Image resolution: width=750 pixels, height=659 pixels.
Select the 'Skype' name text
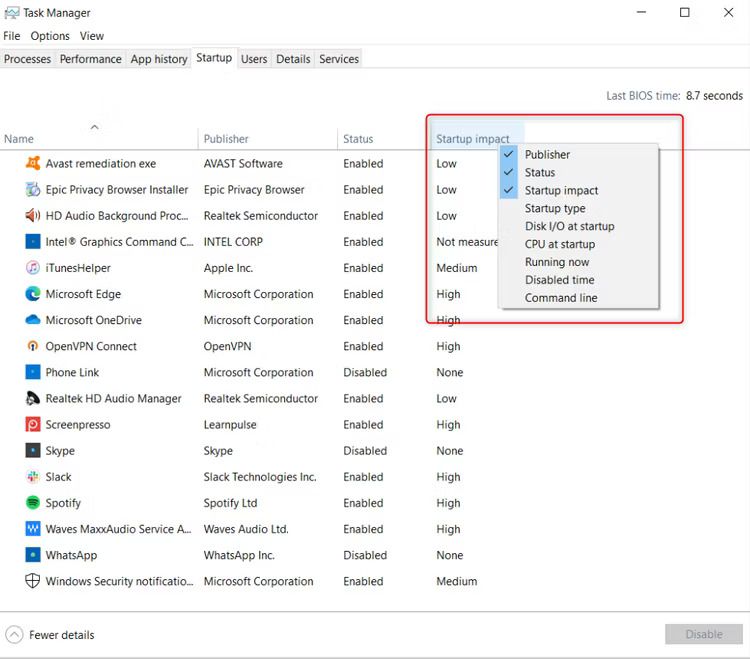coord(60,450)
